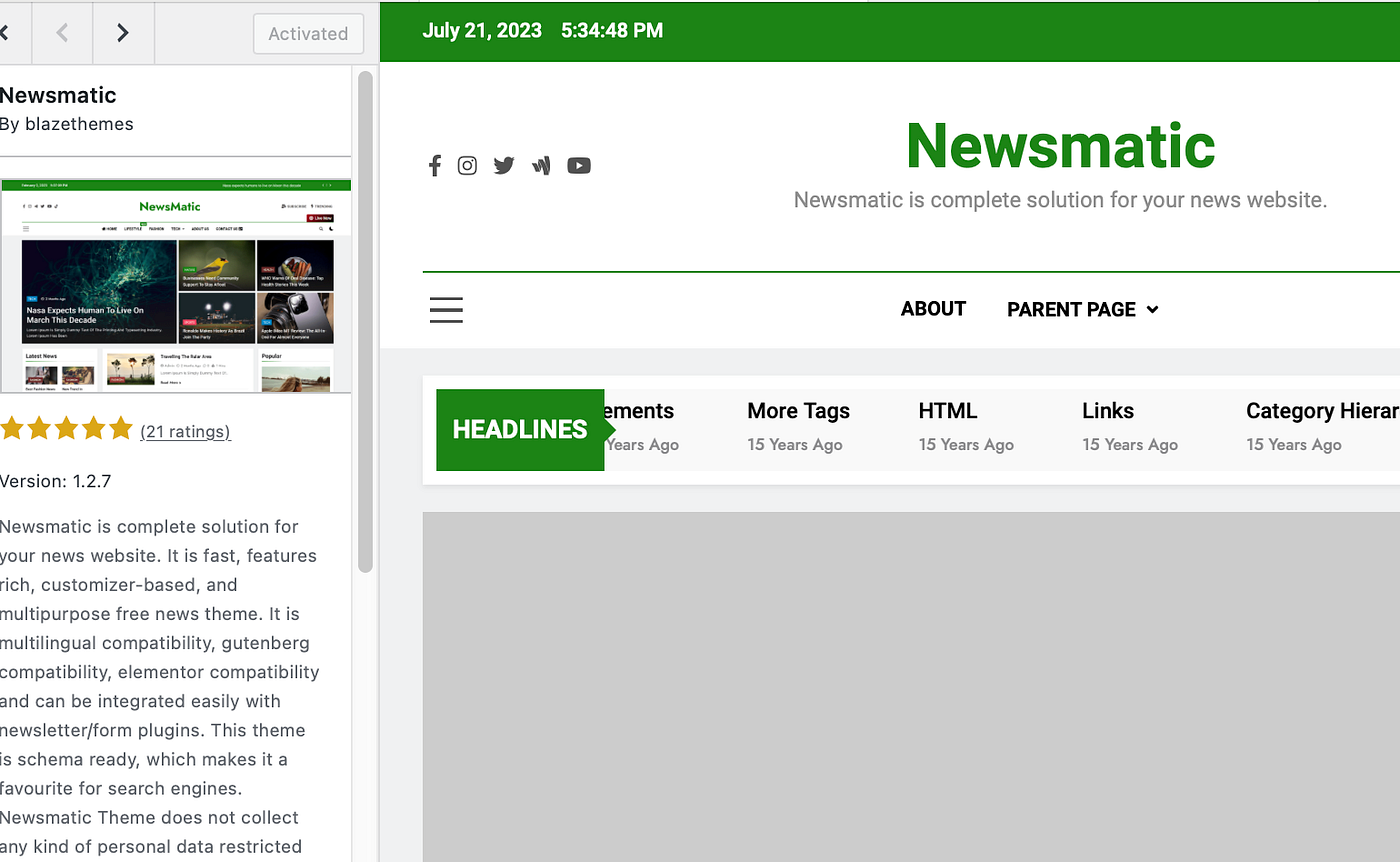The height and width of the screenshot is (862, 1400).
Task: Click the theme details sidebar scrollbar
Action: point(365,322)
